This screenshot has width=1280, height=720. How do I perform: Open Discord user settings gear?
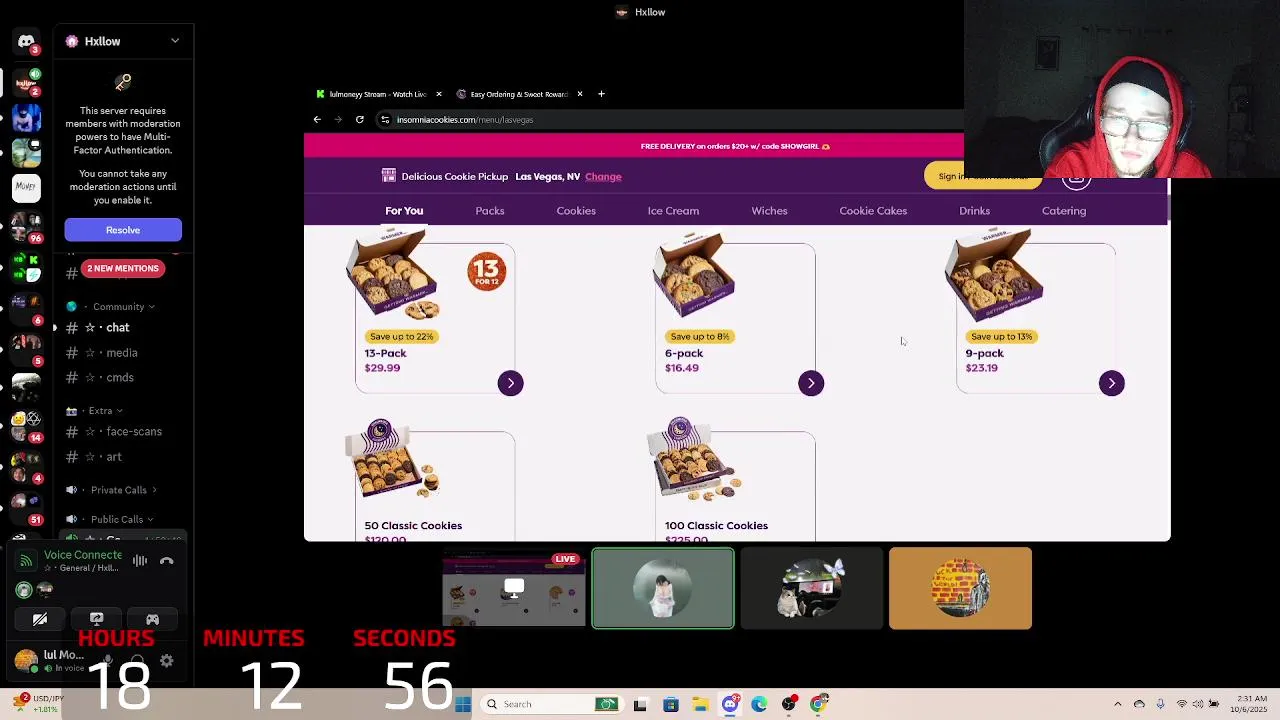(x=167, y=661)
